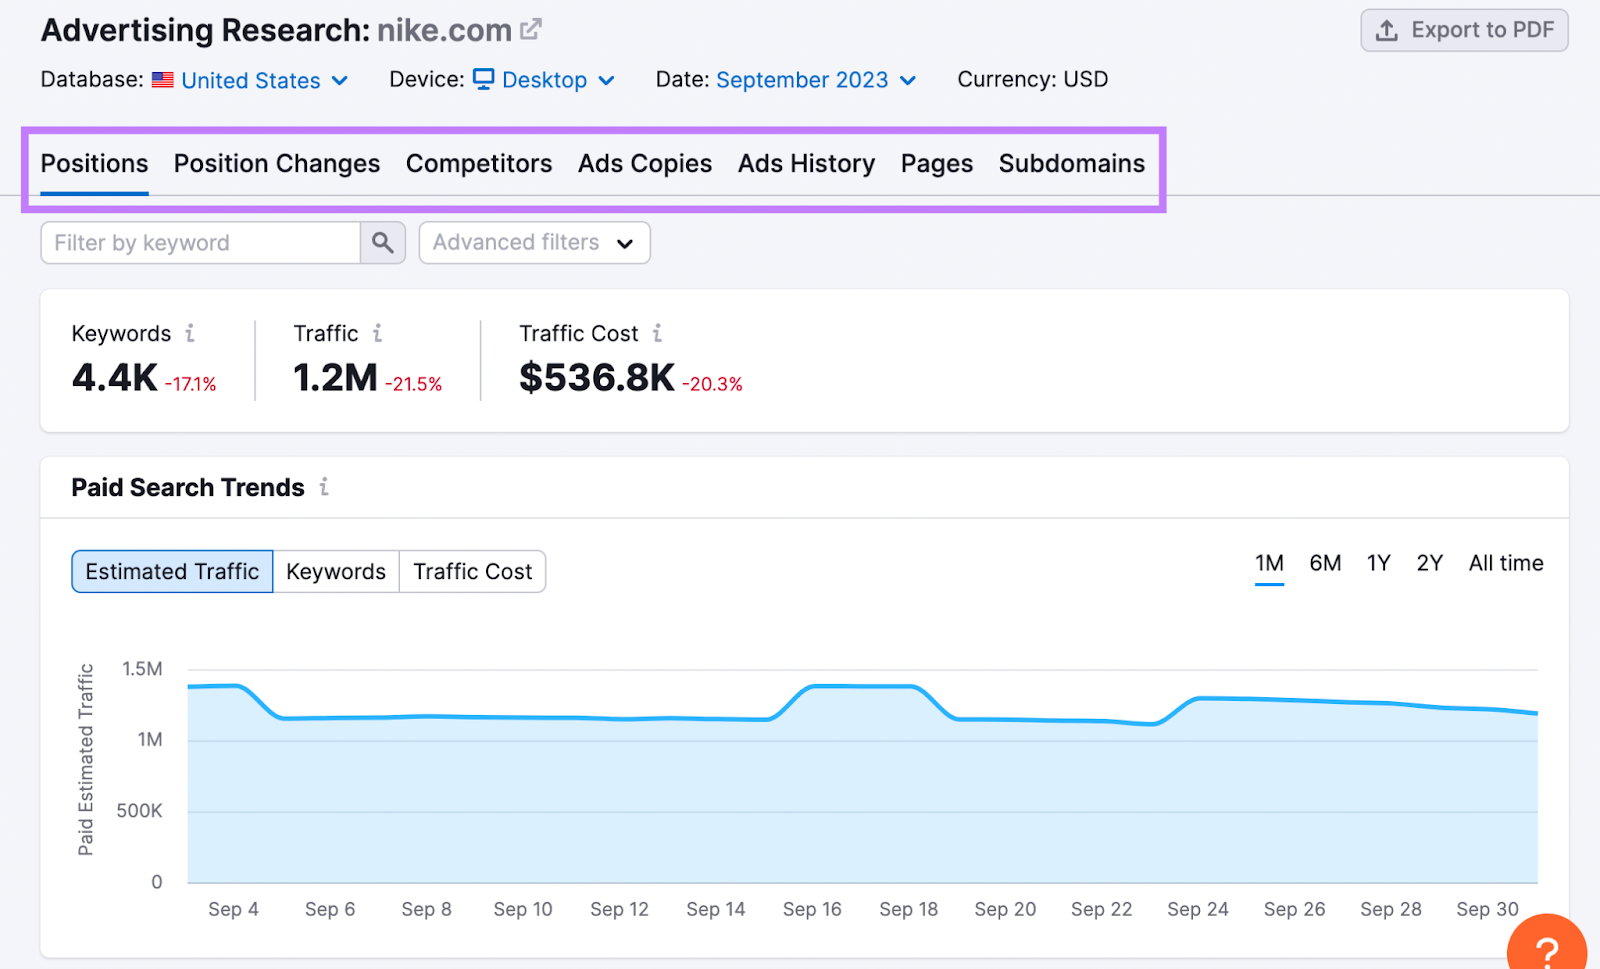Select the Estimated Traffic chart view
Screen dimensions: 1600x969
tap(171, 571)
